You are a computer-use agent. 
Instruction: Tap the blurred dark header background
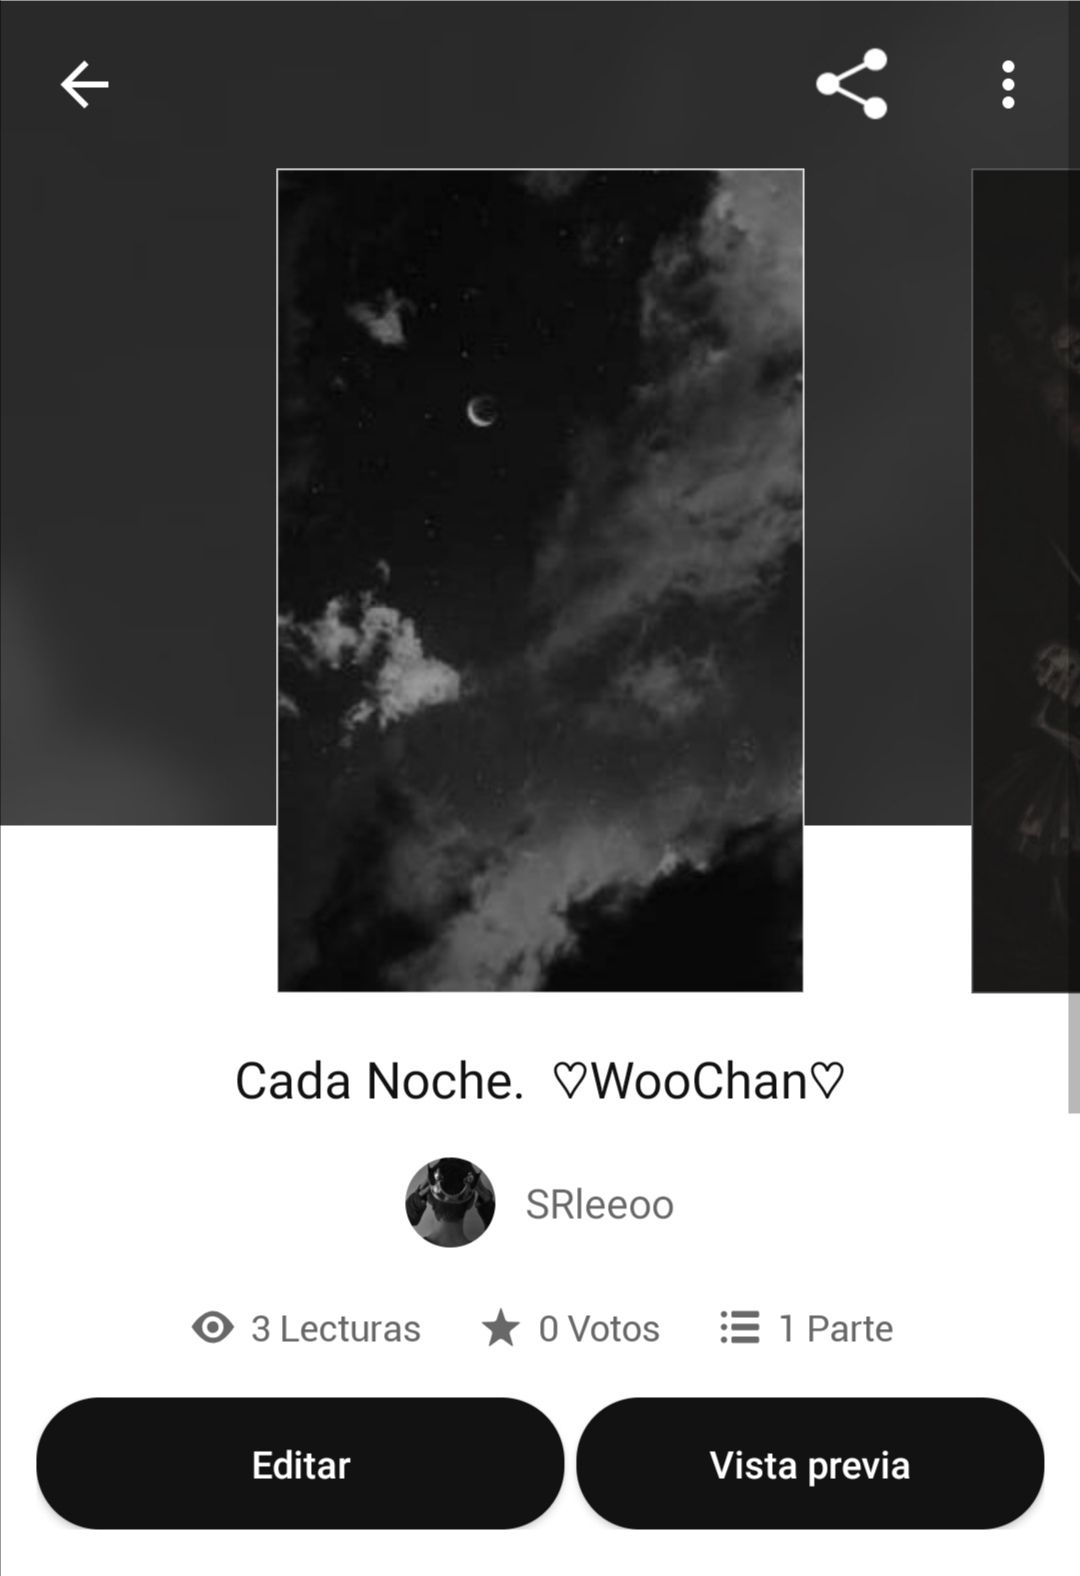click(x=138, y=450)
